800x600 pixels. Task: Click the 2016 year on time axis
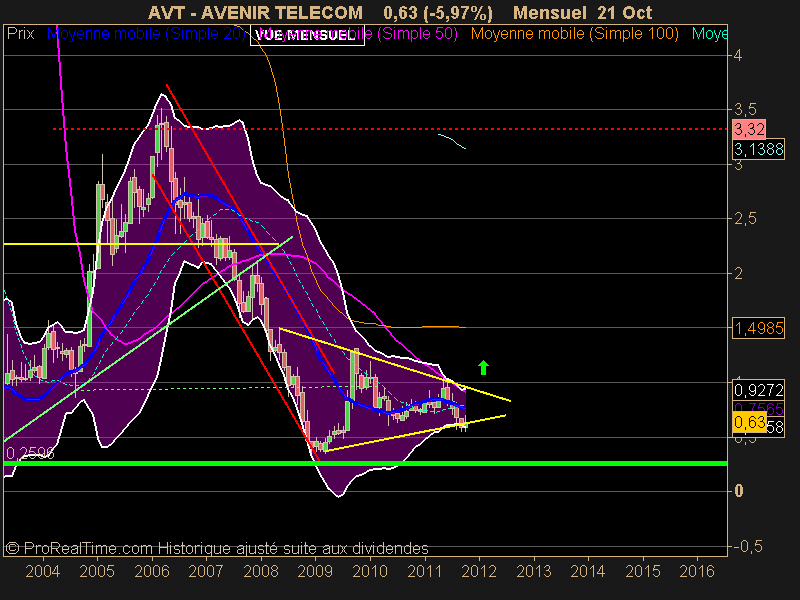(697, 571)
